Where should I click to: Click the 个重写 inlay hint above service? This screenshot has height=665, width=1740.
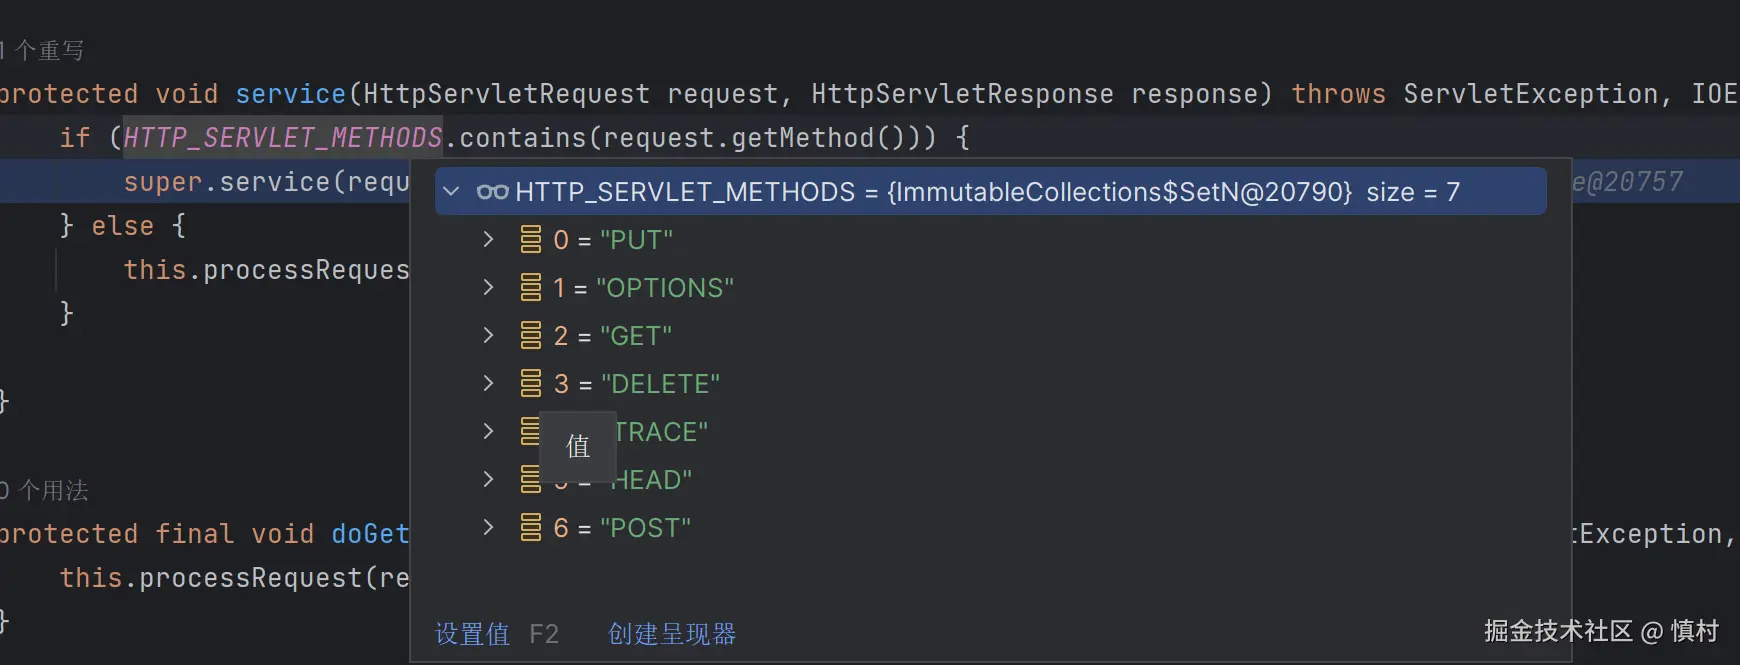[x=49, y=50]
